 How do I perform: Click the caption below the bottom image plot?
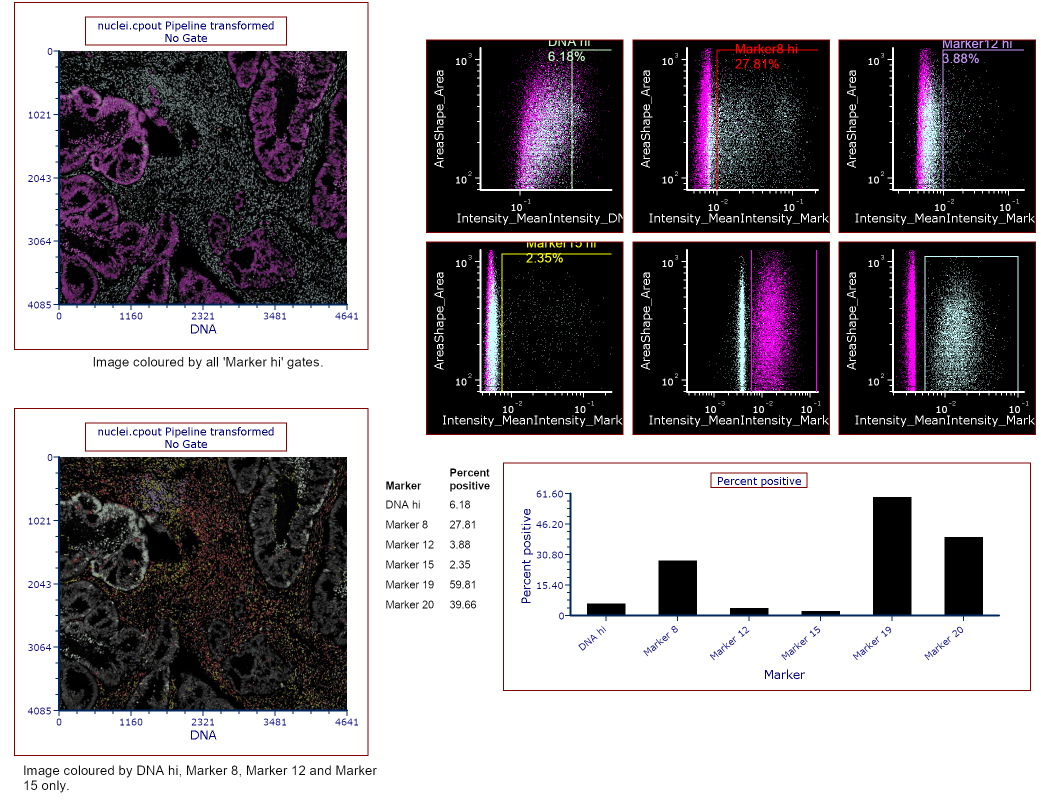[200, 778]
